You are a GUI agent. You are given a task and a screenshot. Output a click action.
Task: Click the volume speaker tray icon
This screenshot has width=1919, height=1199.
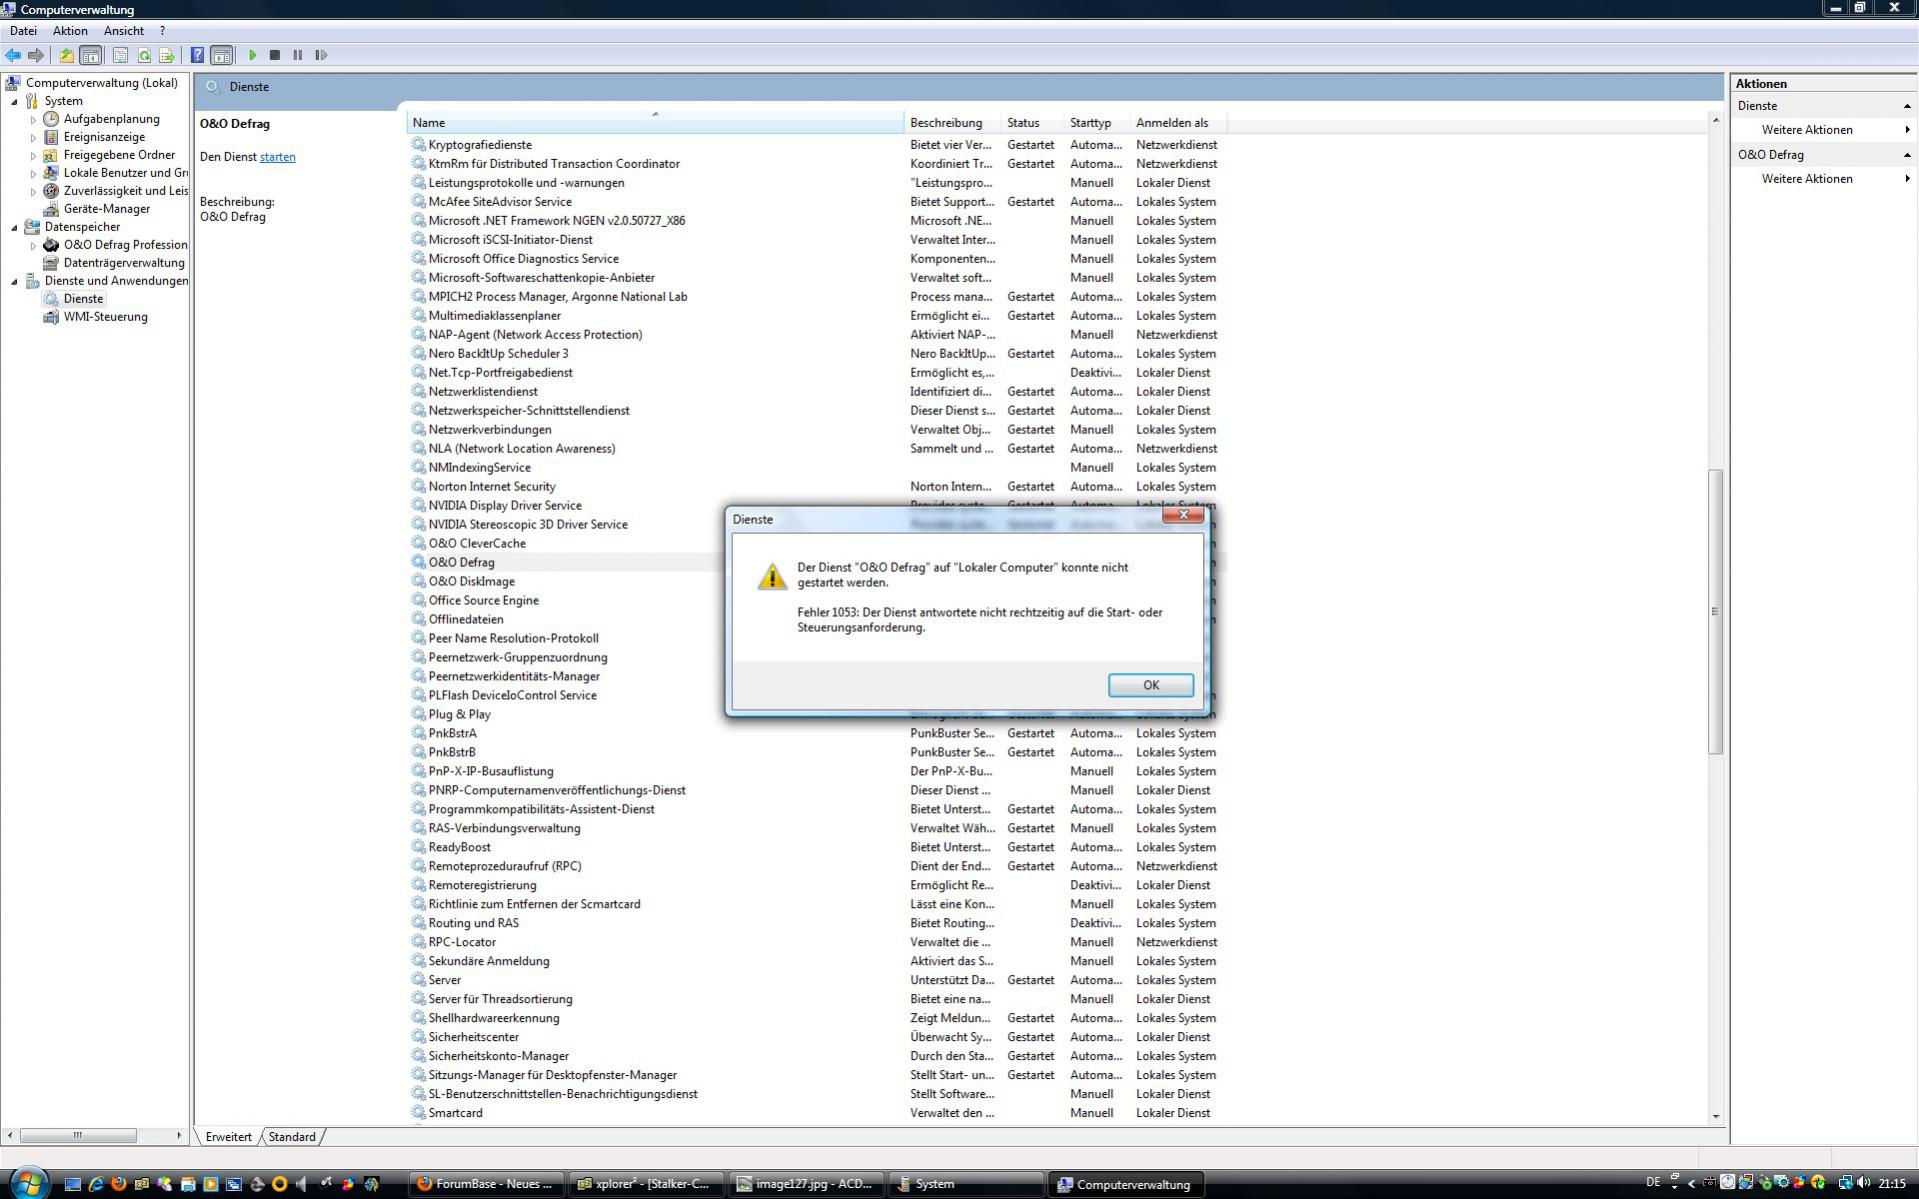coord(1862,1183)
